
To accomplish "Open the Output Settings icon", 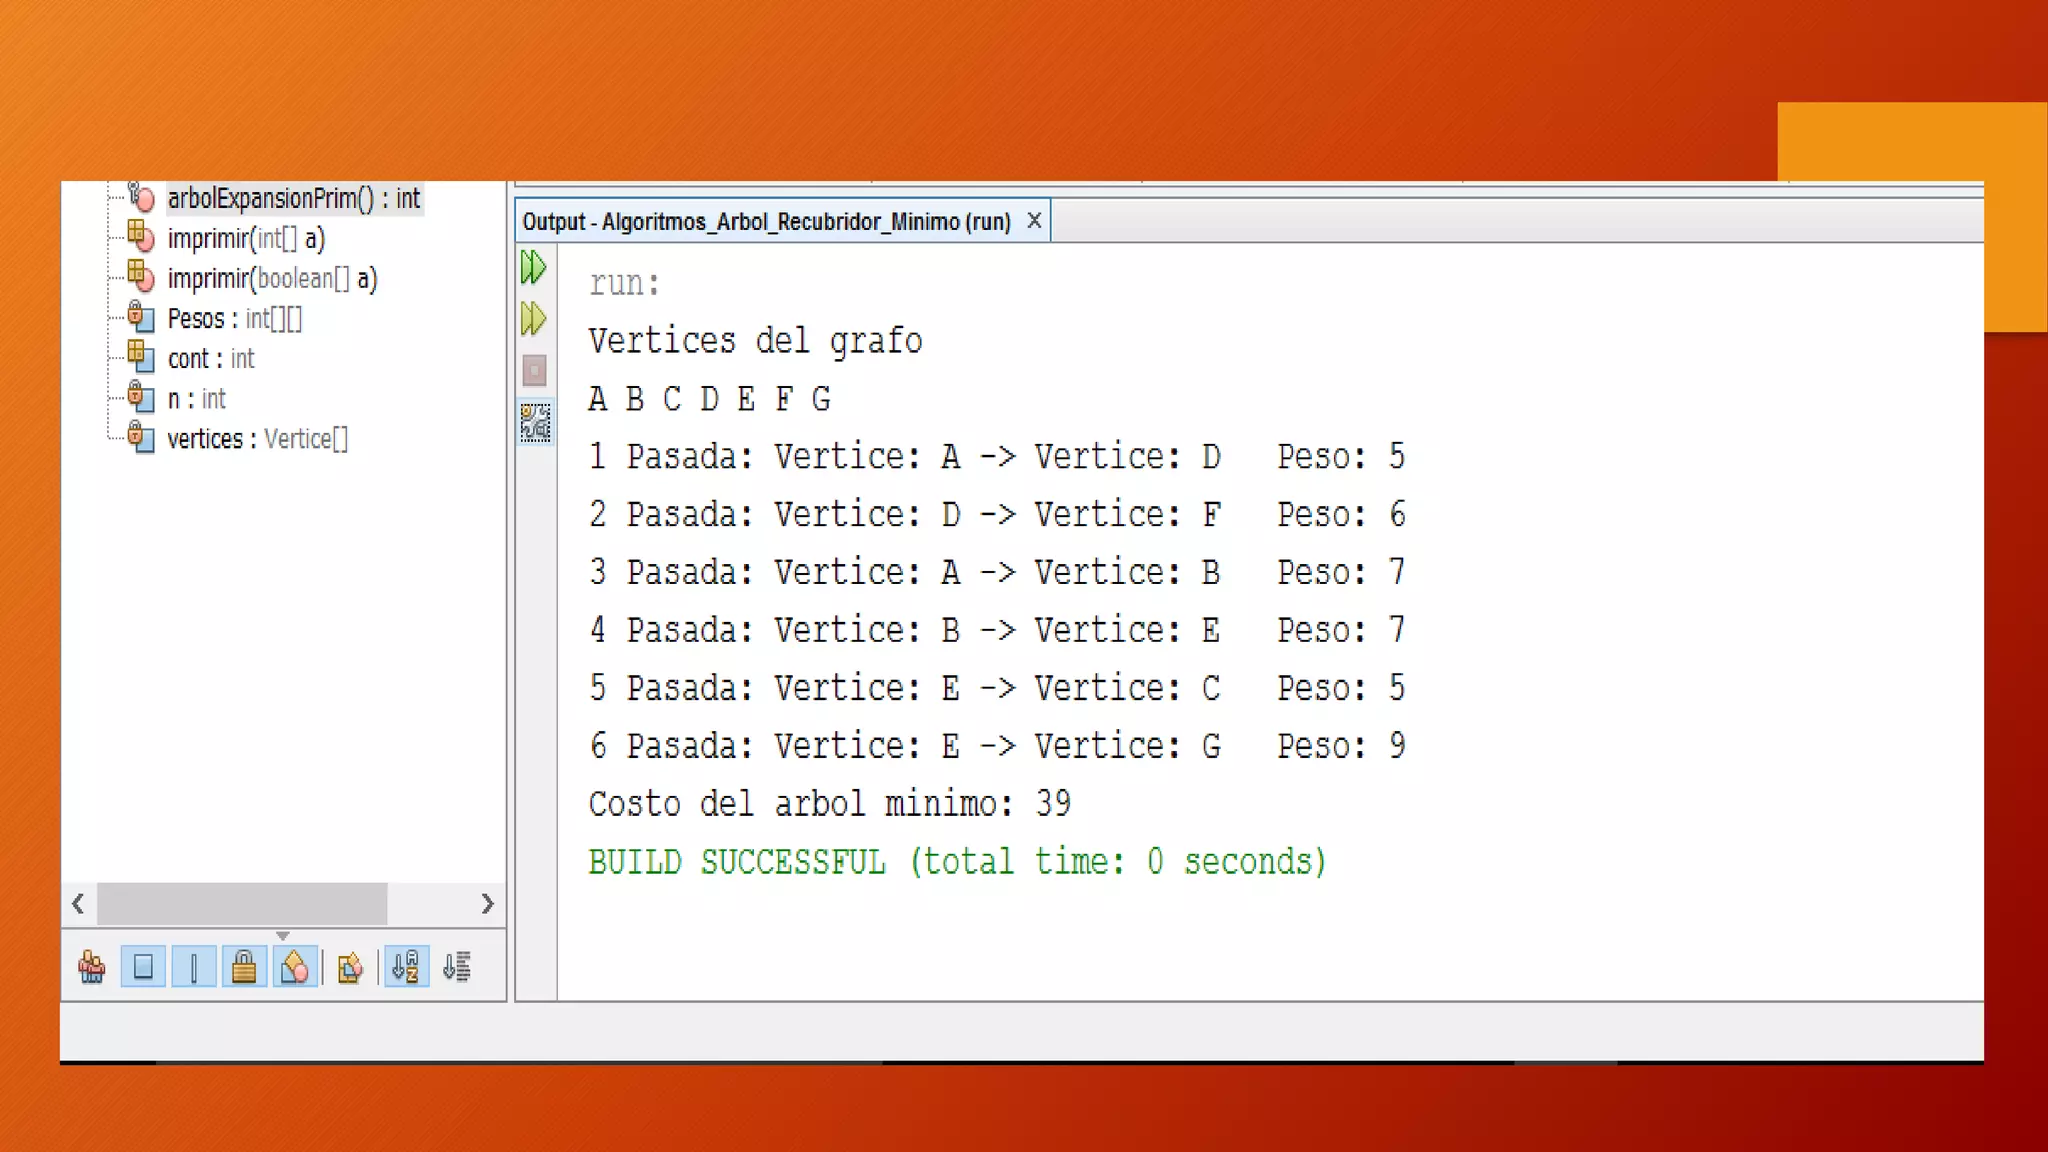I will click(535, 423).
